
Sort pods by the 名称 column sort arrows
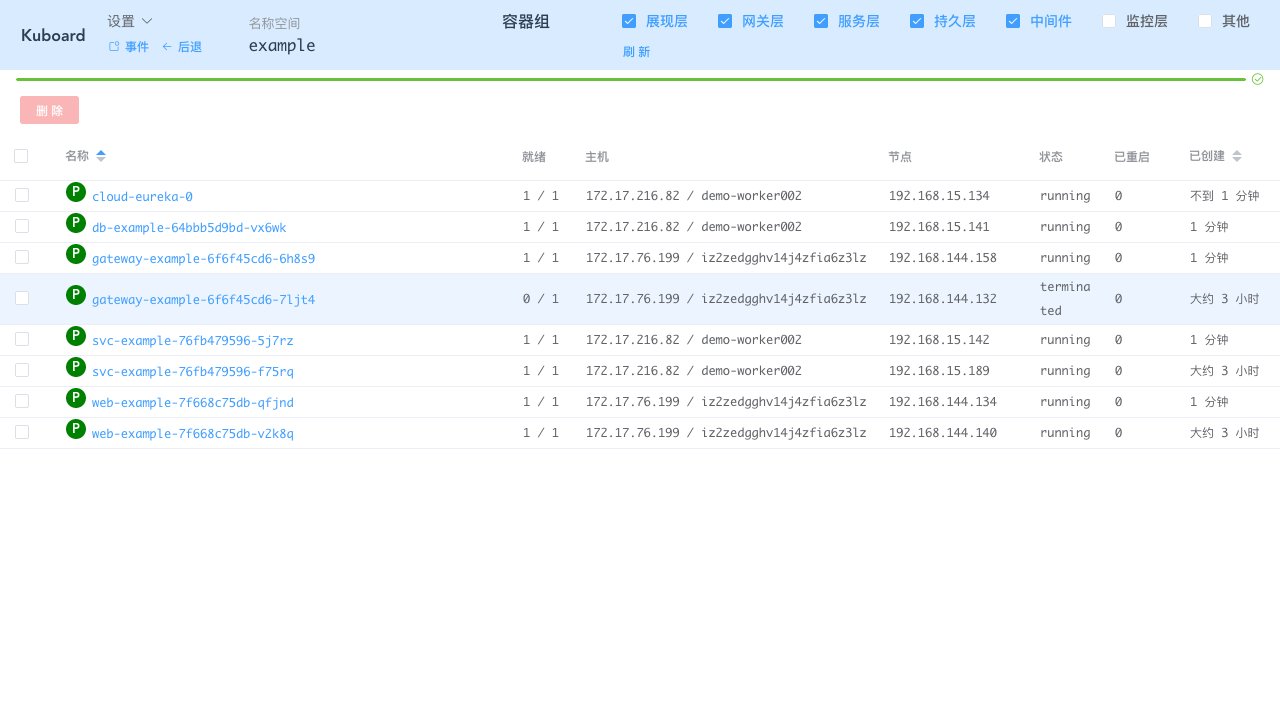(x=101, y=156)
